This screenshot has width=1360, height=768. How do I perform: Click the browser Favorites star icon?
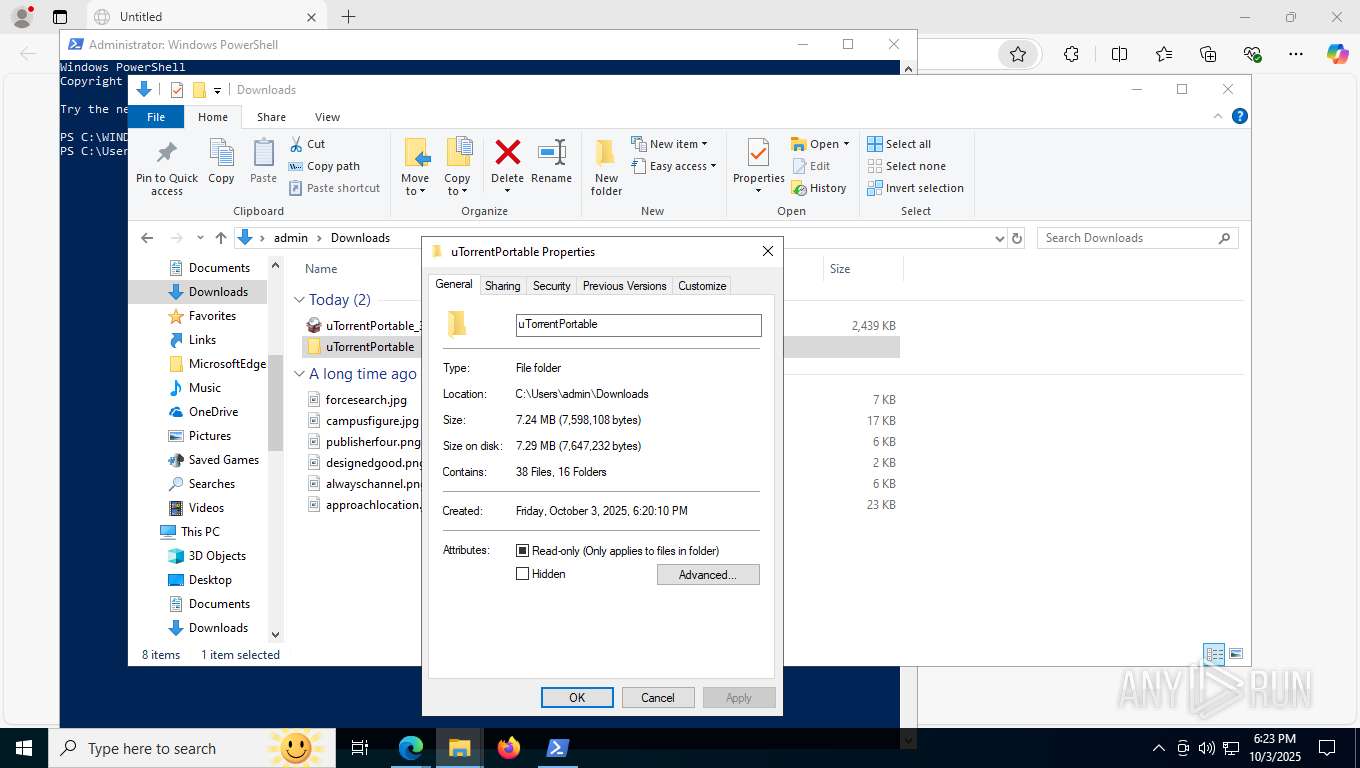(1017, 54)
